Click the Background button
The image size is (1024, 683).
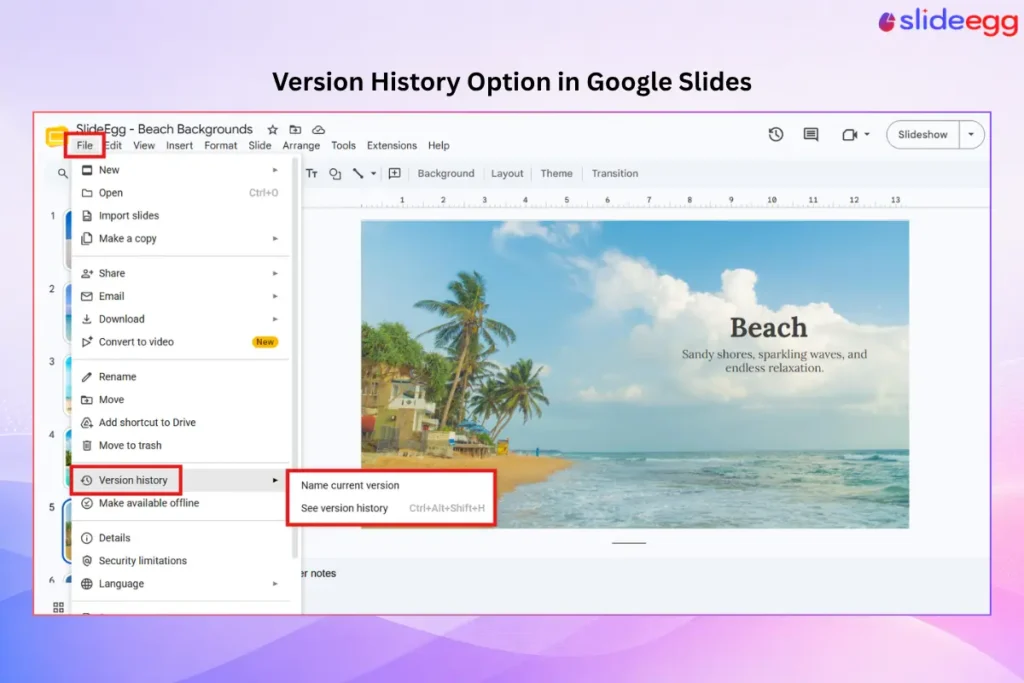446,174
